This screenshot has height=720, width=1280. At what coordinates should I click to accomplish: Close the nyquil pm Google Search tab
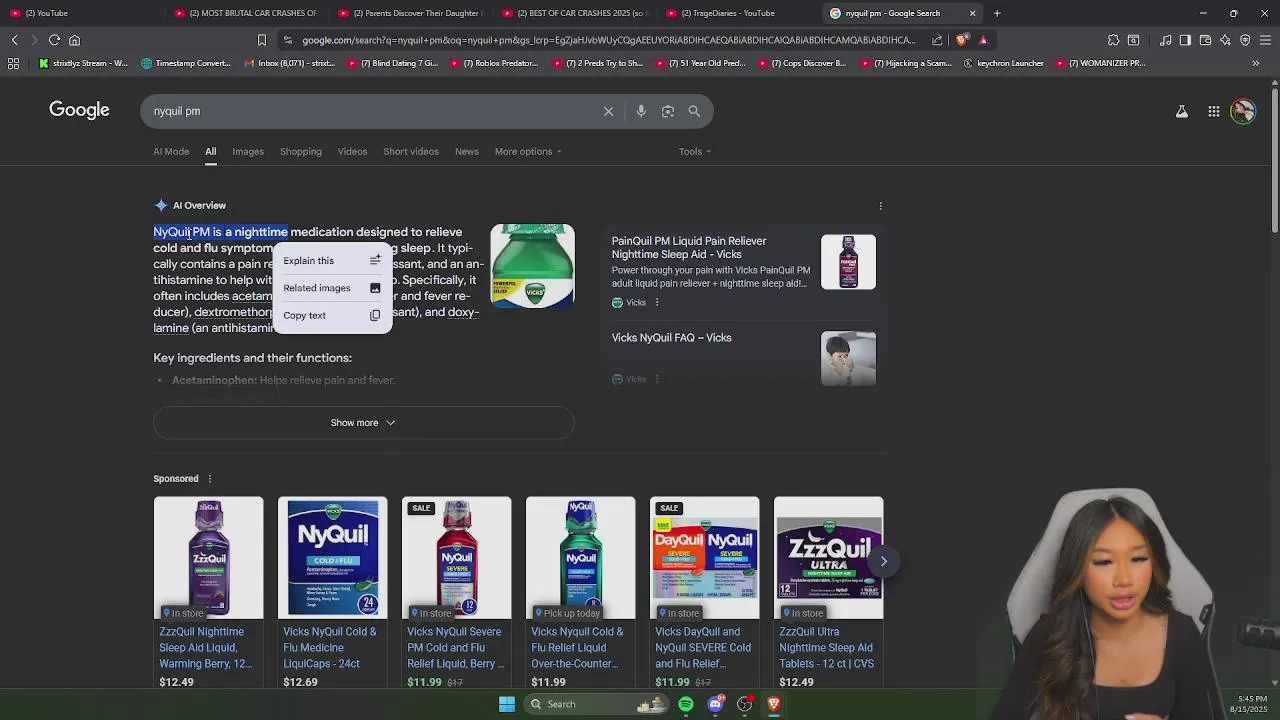(972, 13)
